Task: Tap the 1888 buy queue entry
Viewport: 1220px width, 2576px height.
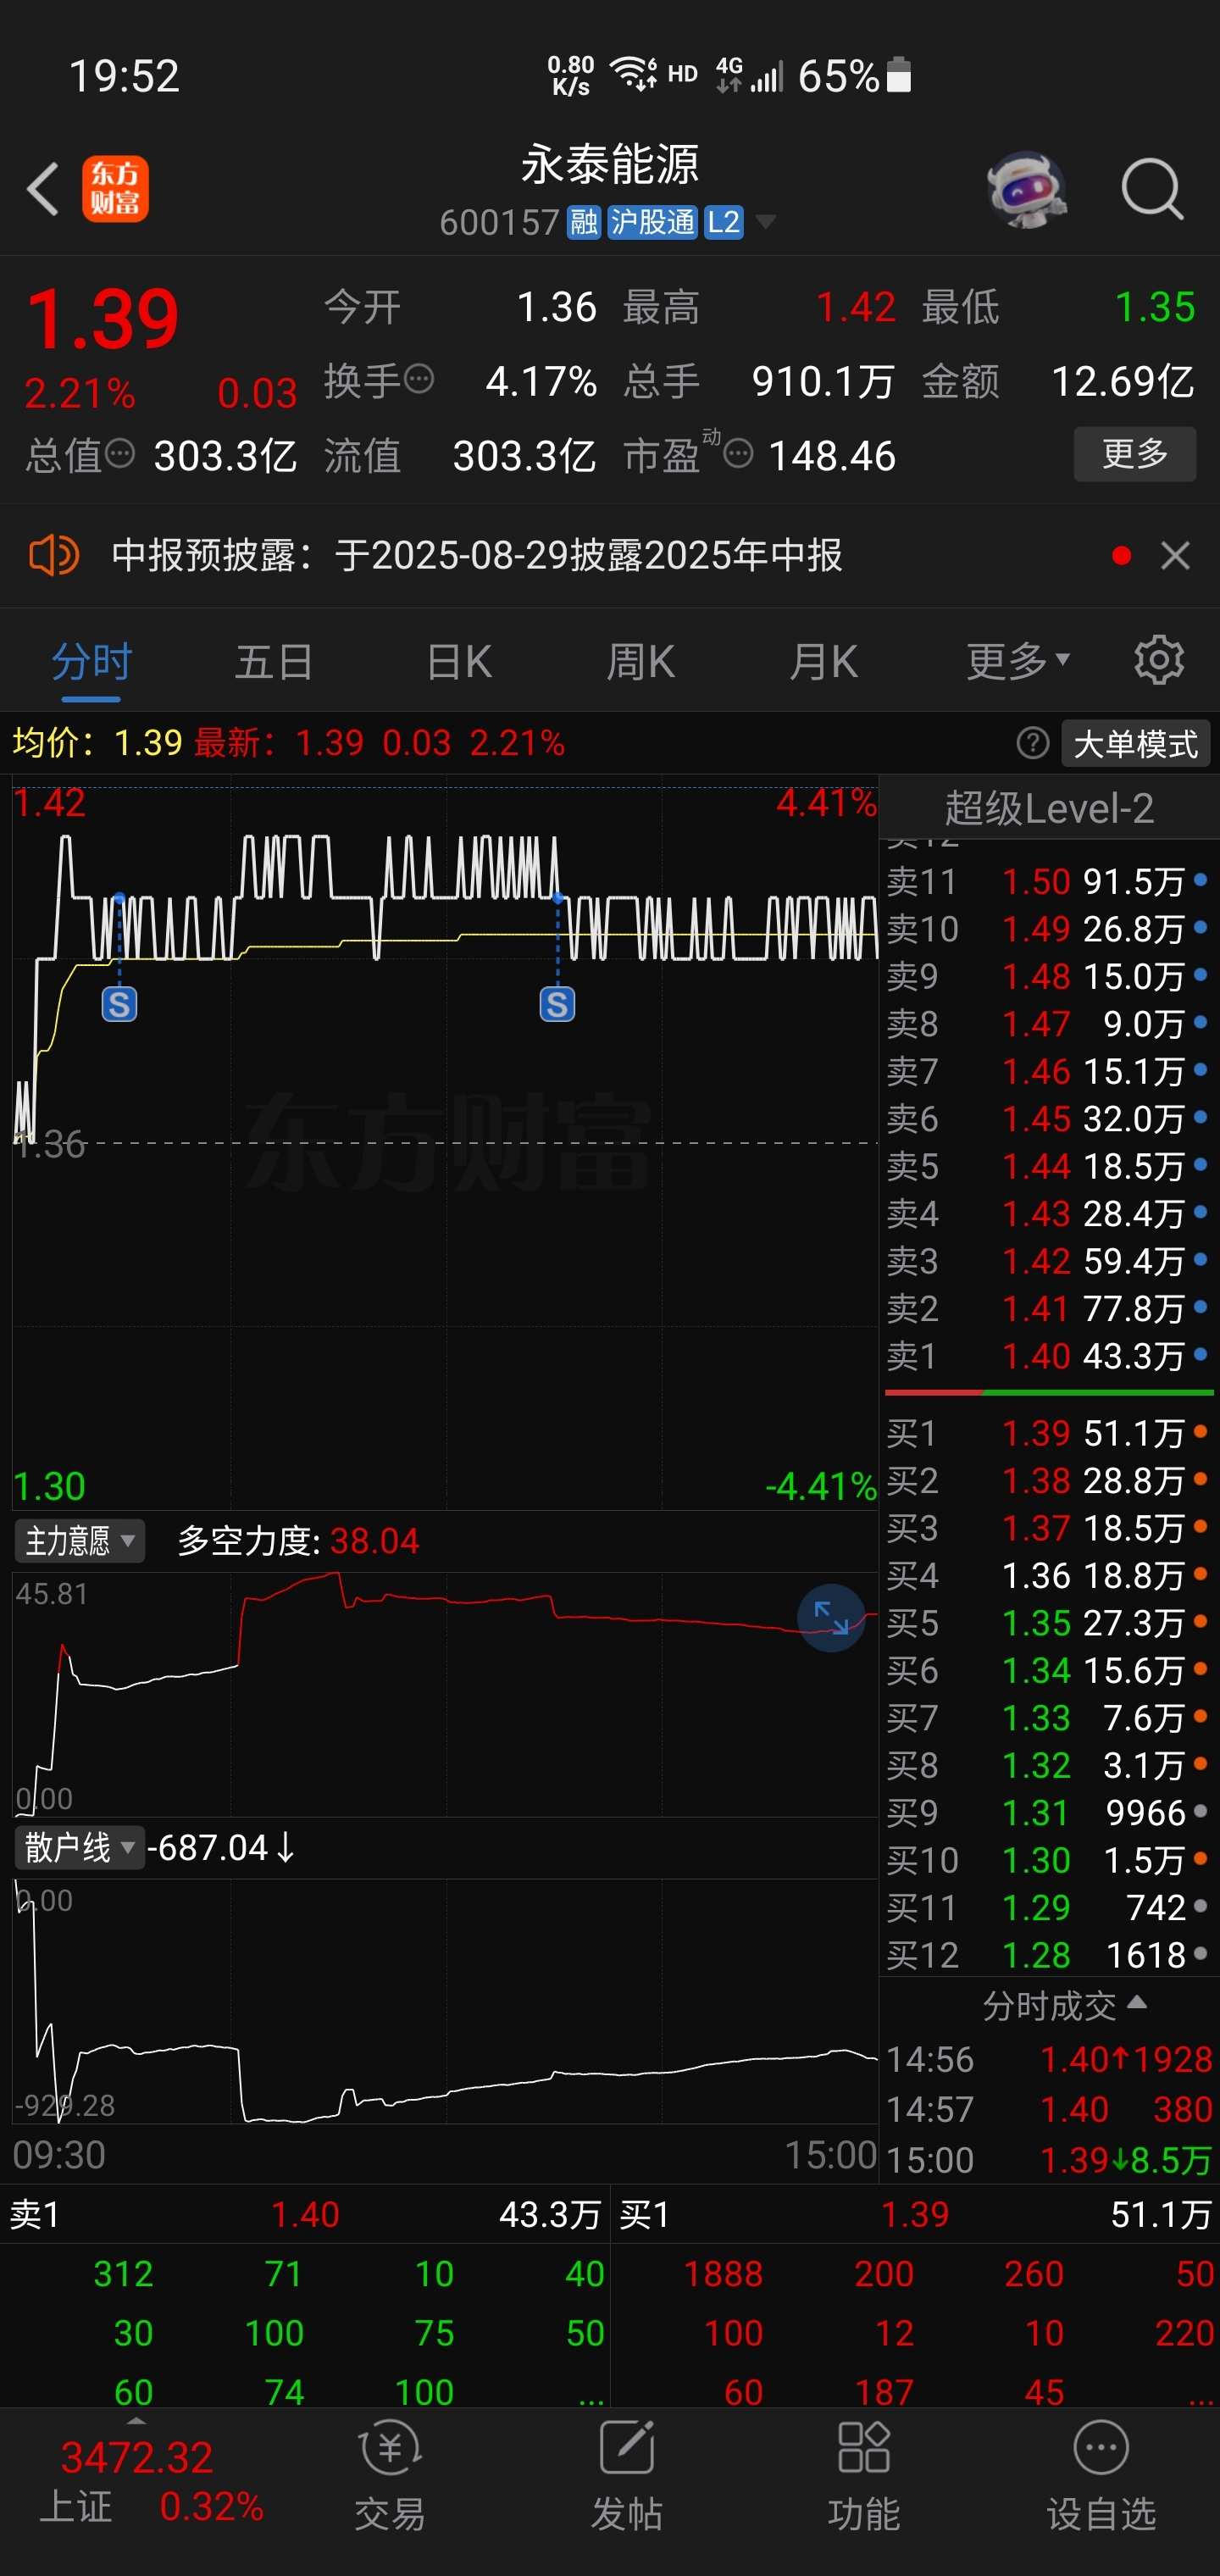Action: pyautogui.click(x=722, y=2274)
